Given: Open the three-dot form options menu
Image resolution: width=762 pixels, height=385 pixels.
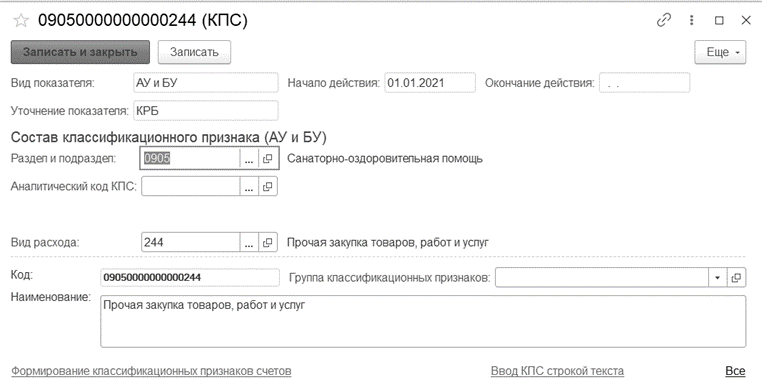Looking at the screenshot, I should pos(691,20).
